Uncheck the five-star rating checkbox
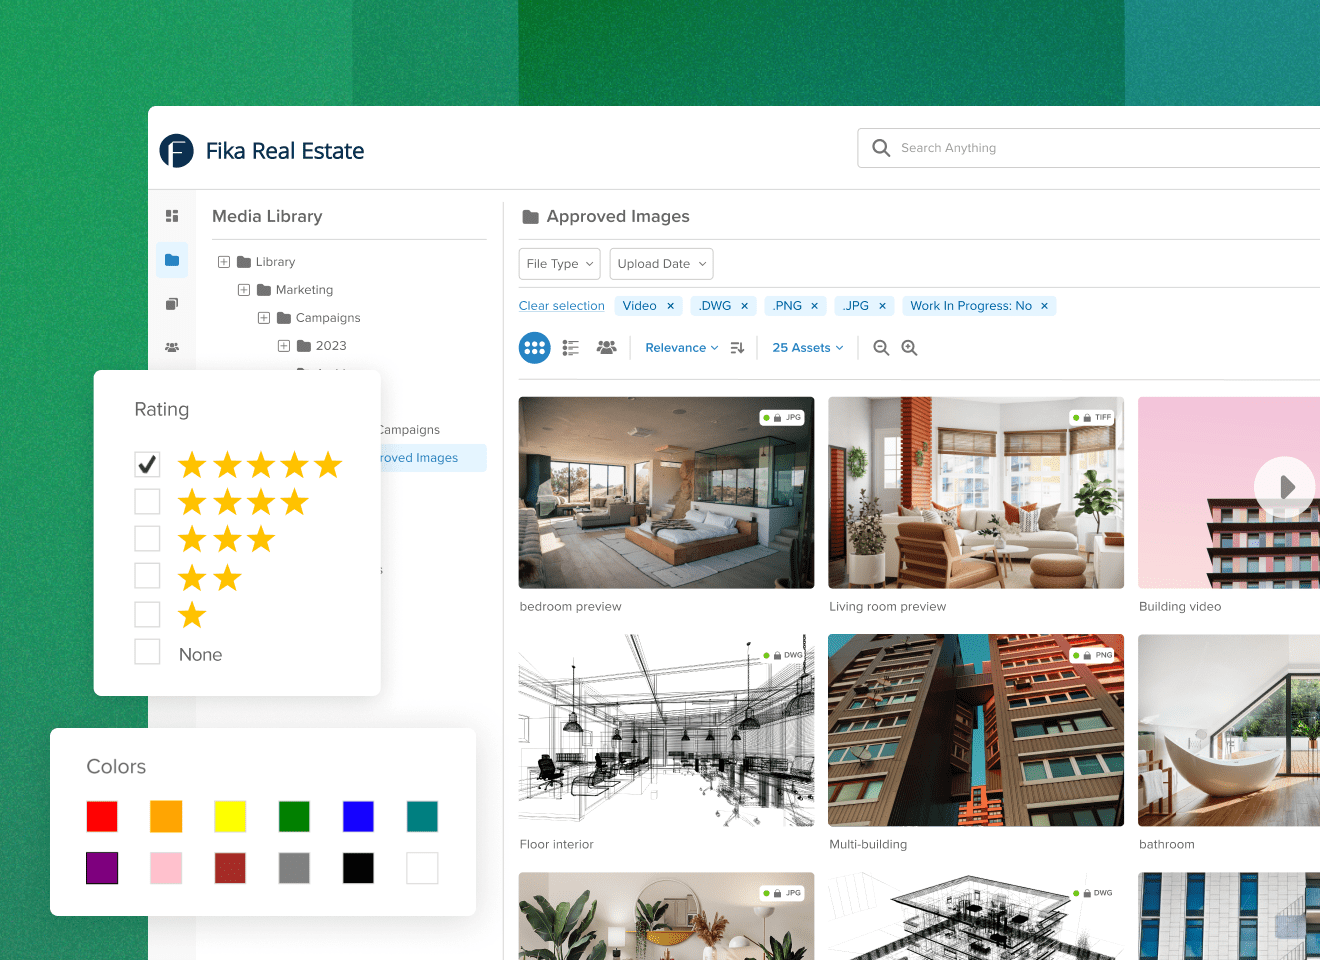 tap(147, 464)
